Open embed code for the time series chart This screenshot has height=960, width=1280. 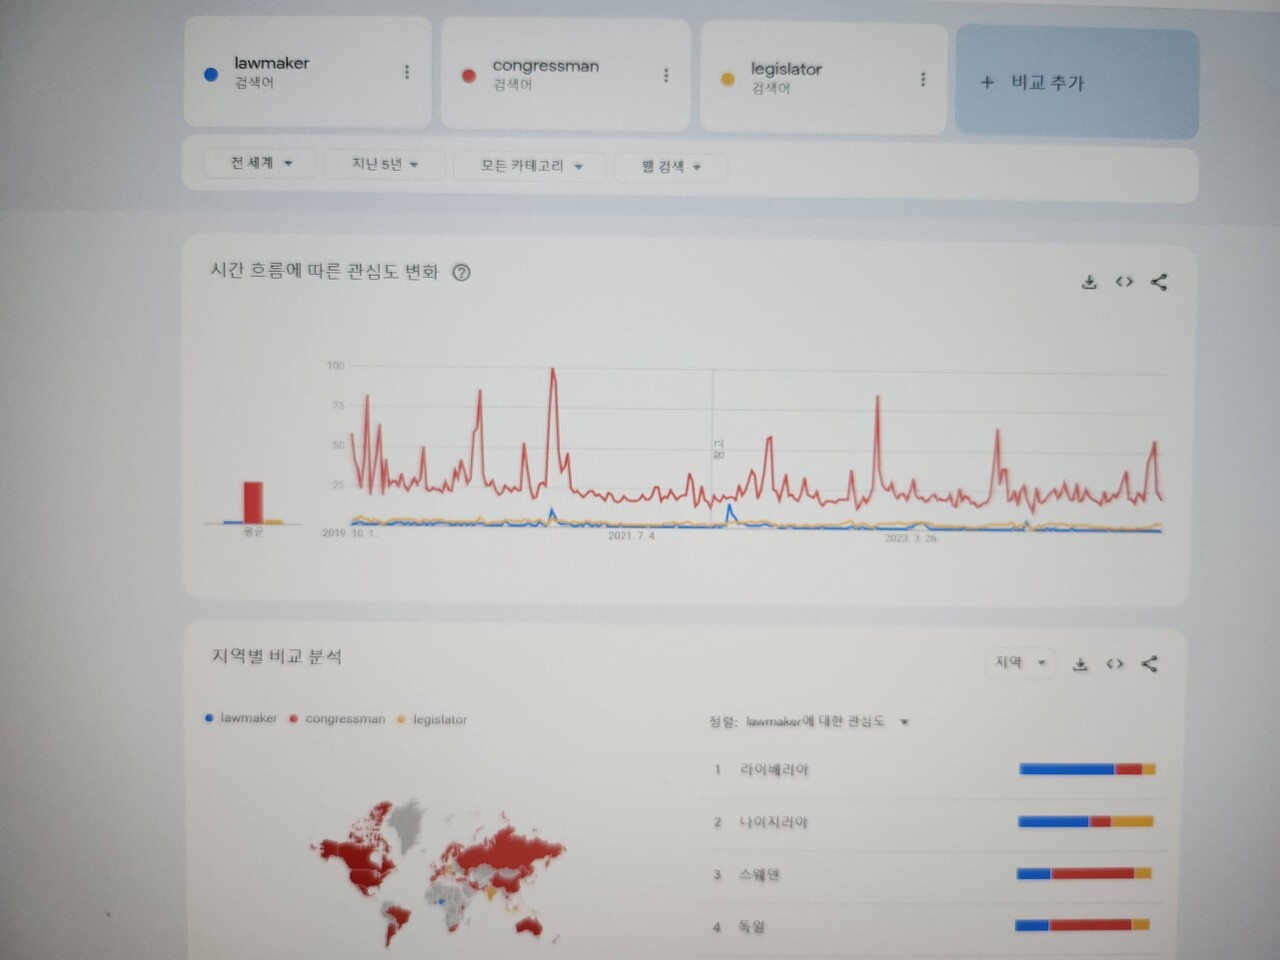1123,282
